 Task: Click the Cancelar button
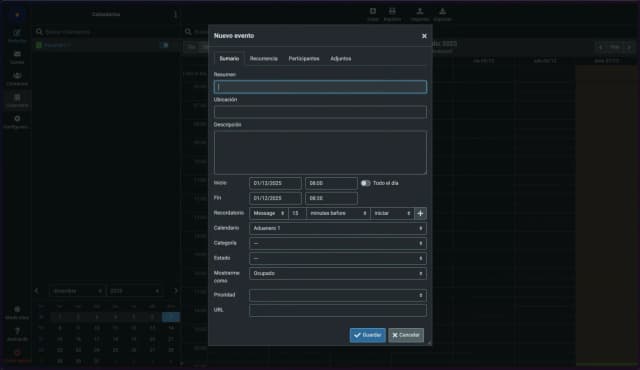(x=406, y=335)
